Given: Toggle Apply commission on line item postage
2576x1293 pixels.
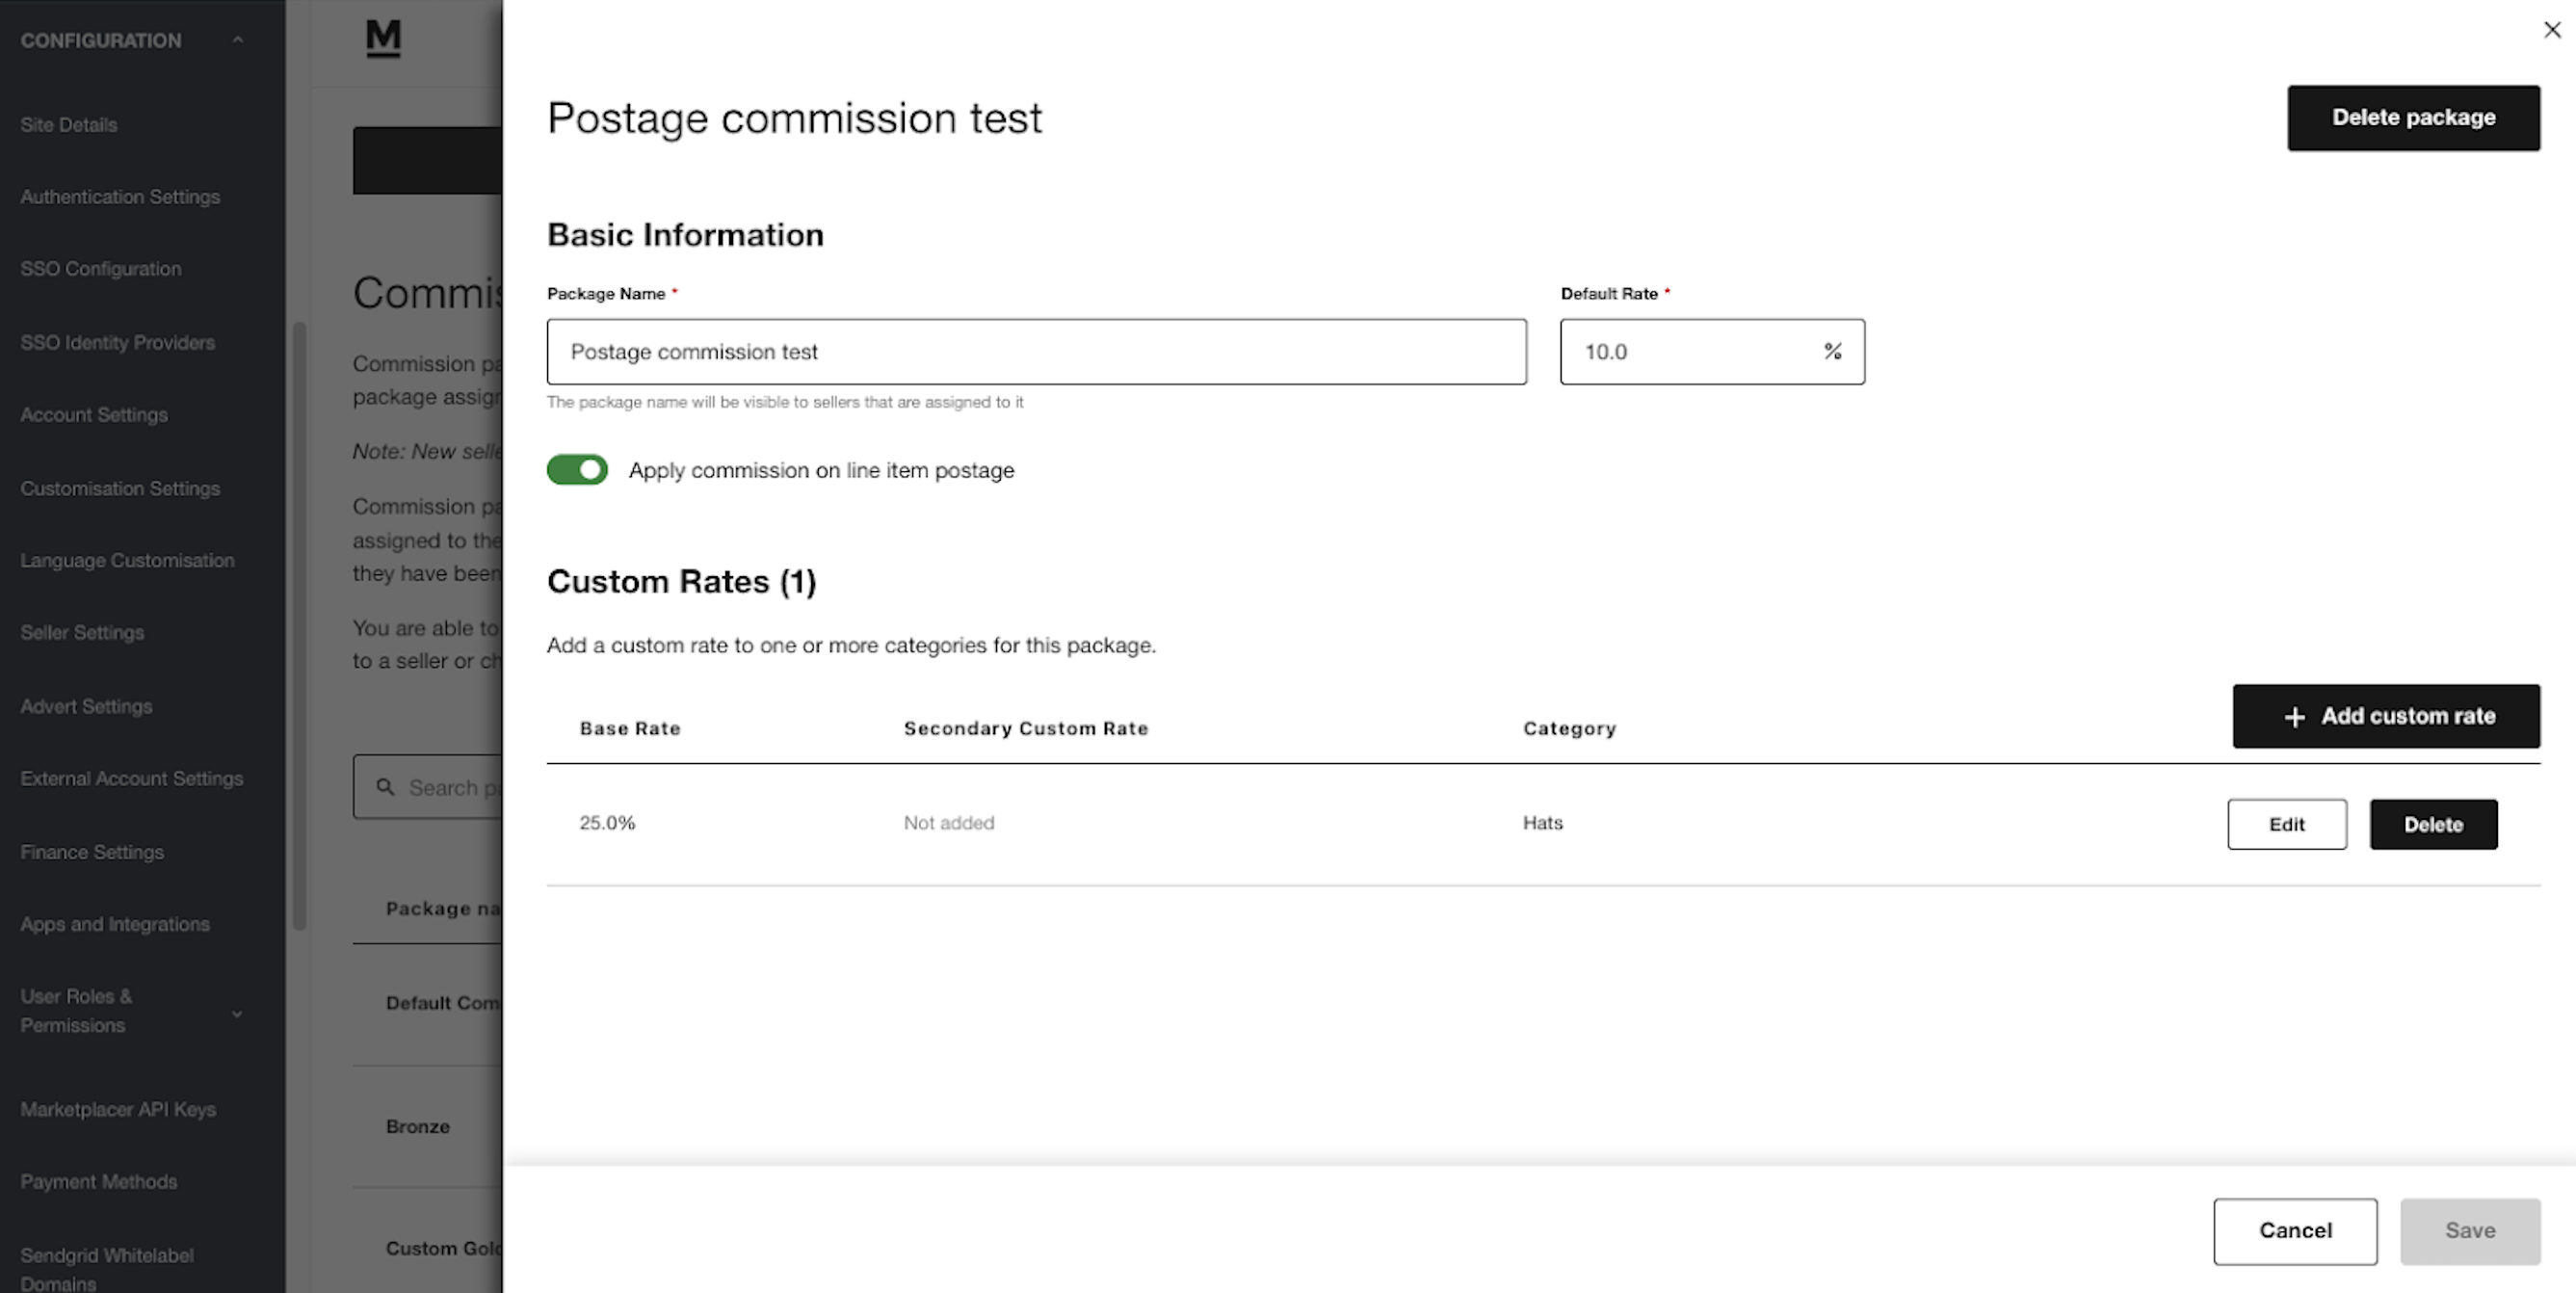Looking at the screenshot, I should tap(577, 469).
